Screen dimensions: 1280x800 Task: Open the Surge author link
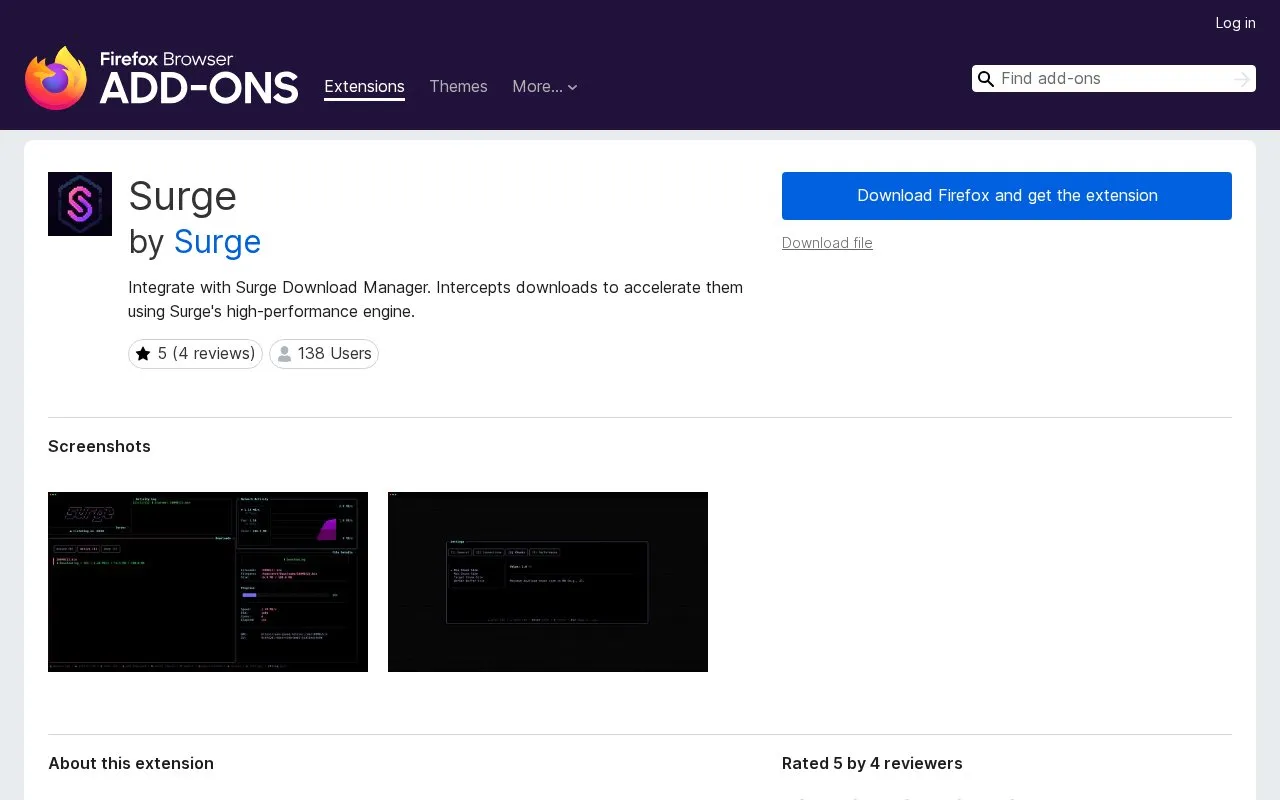[217, 242]
